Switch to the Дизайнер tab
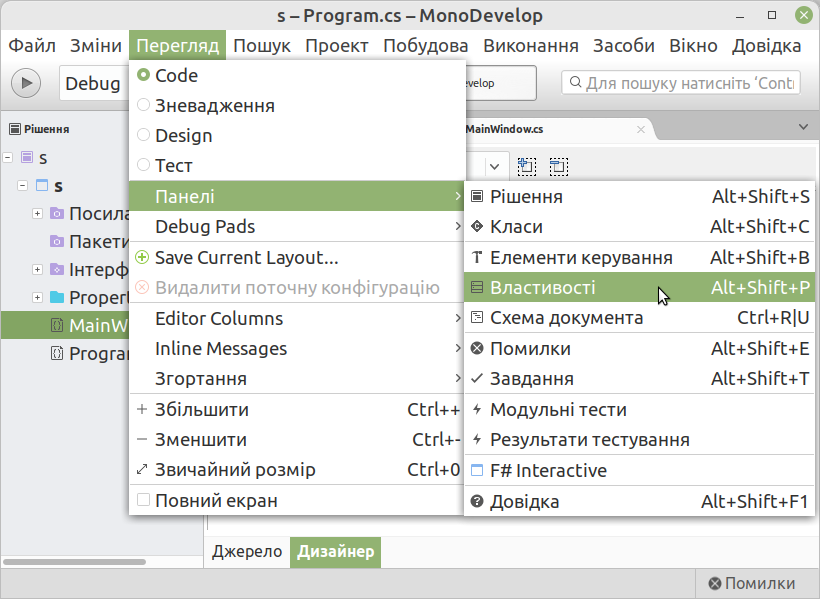The image size is (820, 599). coord(336,551)
